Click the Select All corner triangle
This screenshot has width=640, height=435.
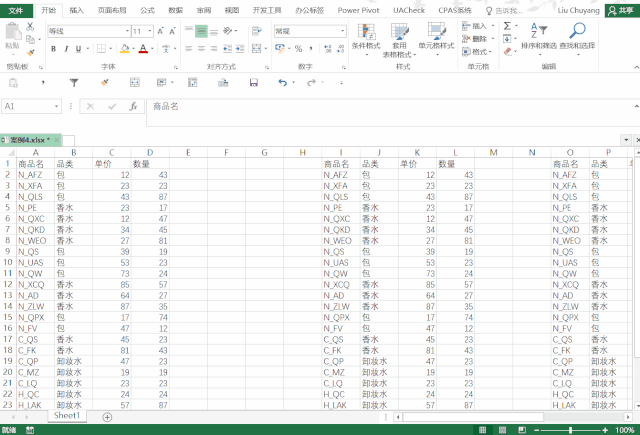[x=9, y=153]
